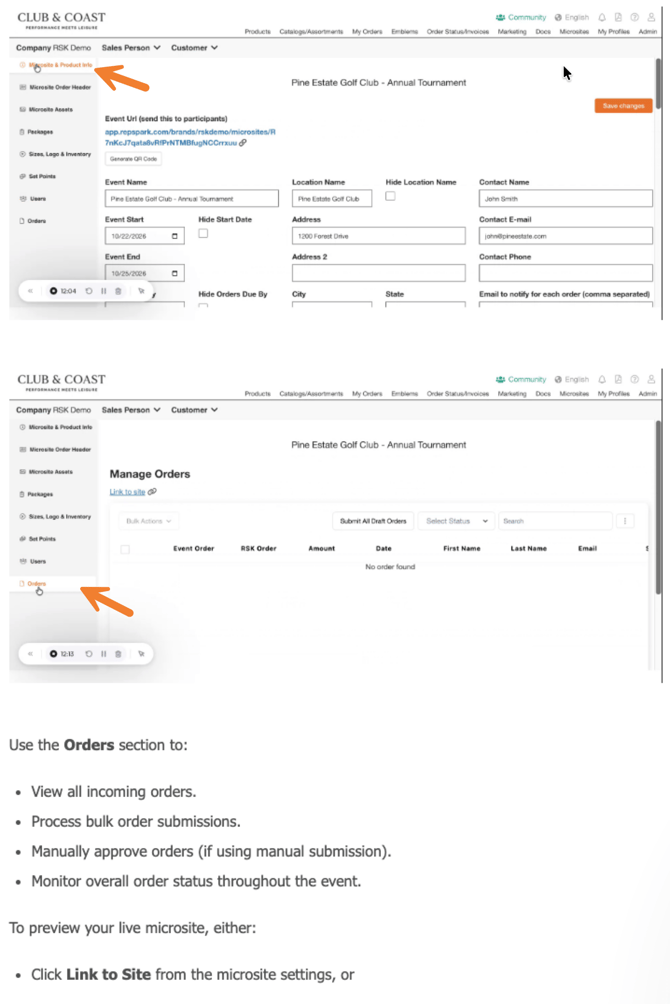This screenshot has width=670, height=1004.
Task: Click trash icon on recorder showing 12:04
Action: point(118,291)
